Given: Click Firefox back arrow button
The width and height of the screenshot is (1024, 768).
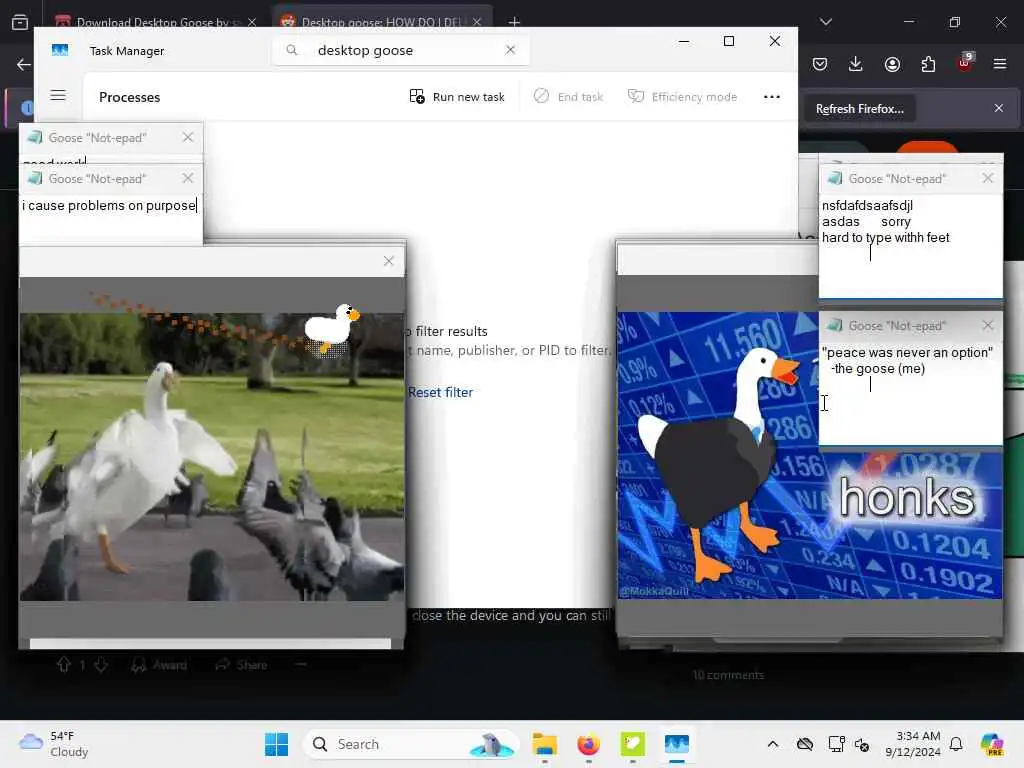Looking at the screenshot, I should click(x=24, y=64).
